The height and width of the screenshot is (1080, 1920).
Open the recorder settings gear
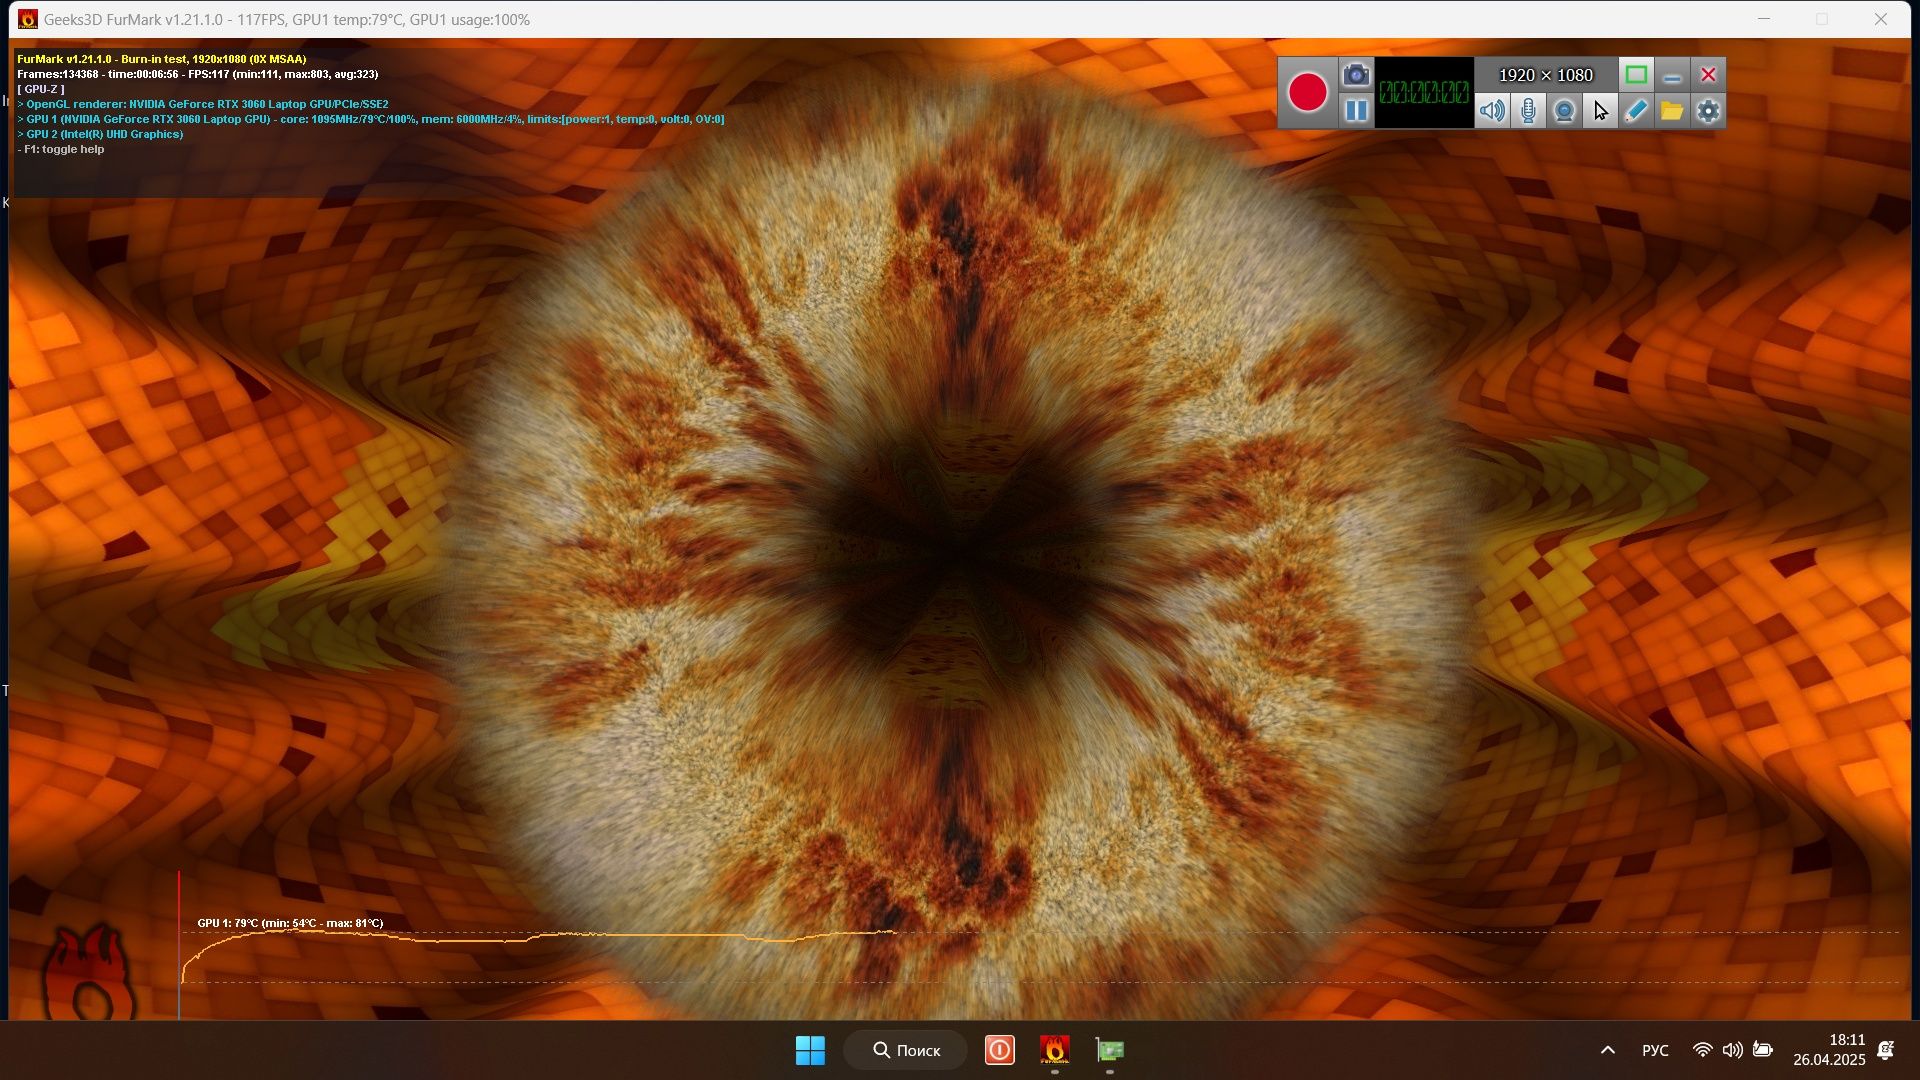(1708, 110)
